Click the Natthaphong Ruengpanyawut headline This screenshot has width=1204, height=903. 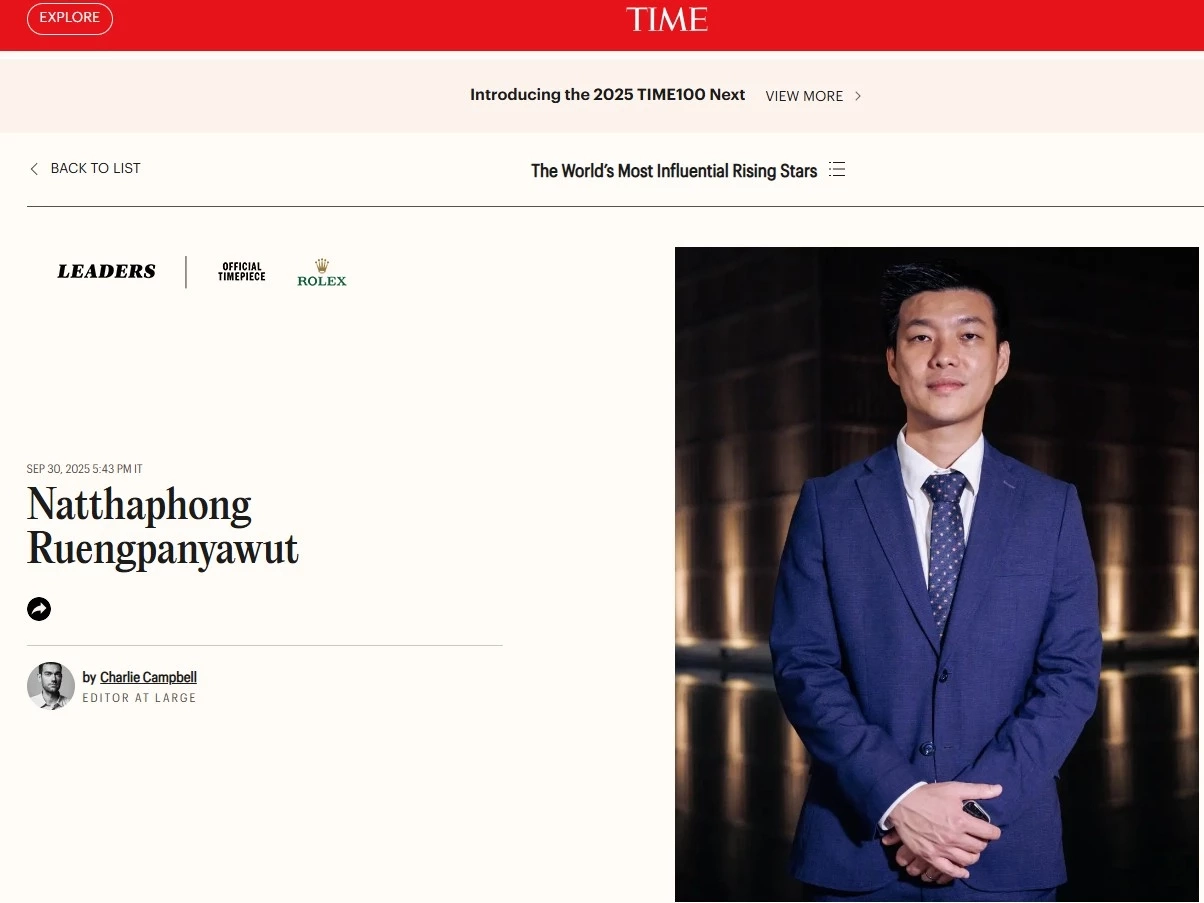click(163, 527)
